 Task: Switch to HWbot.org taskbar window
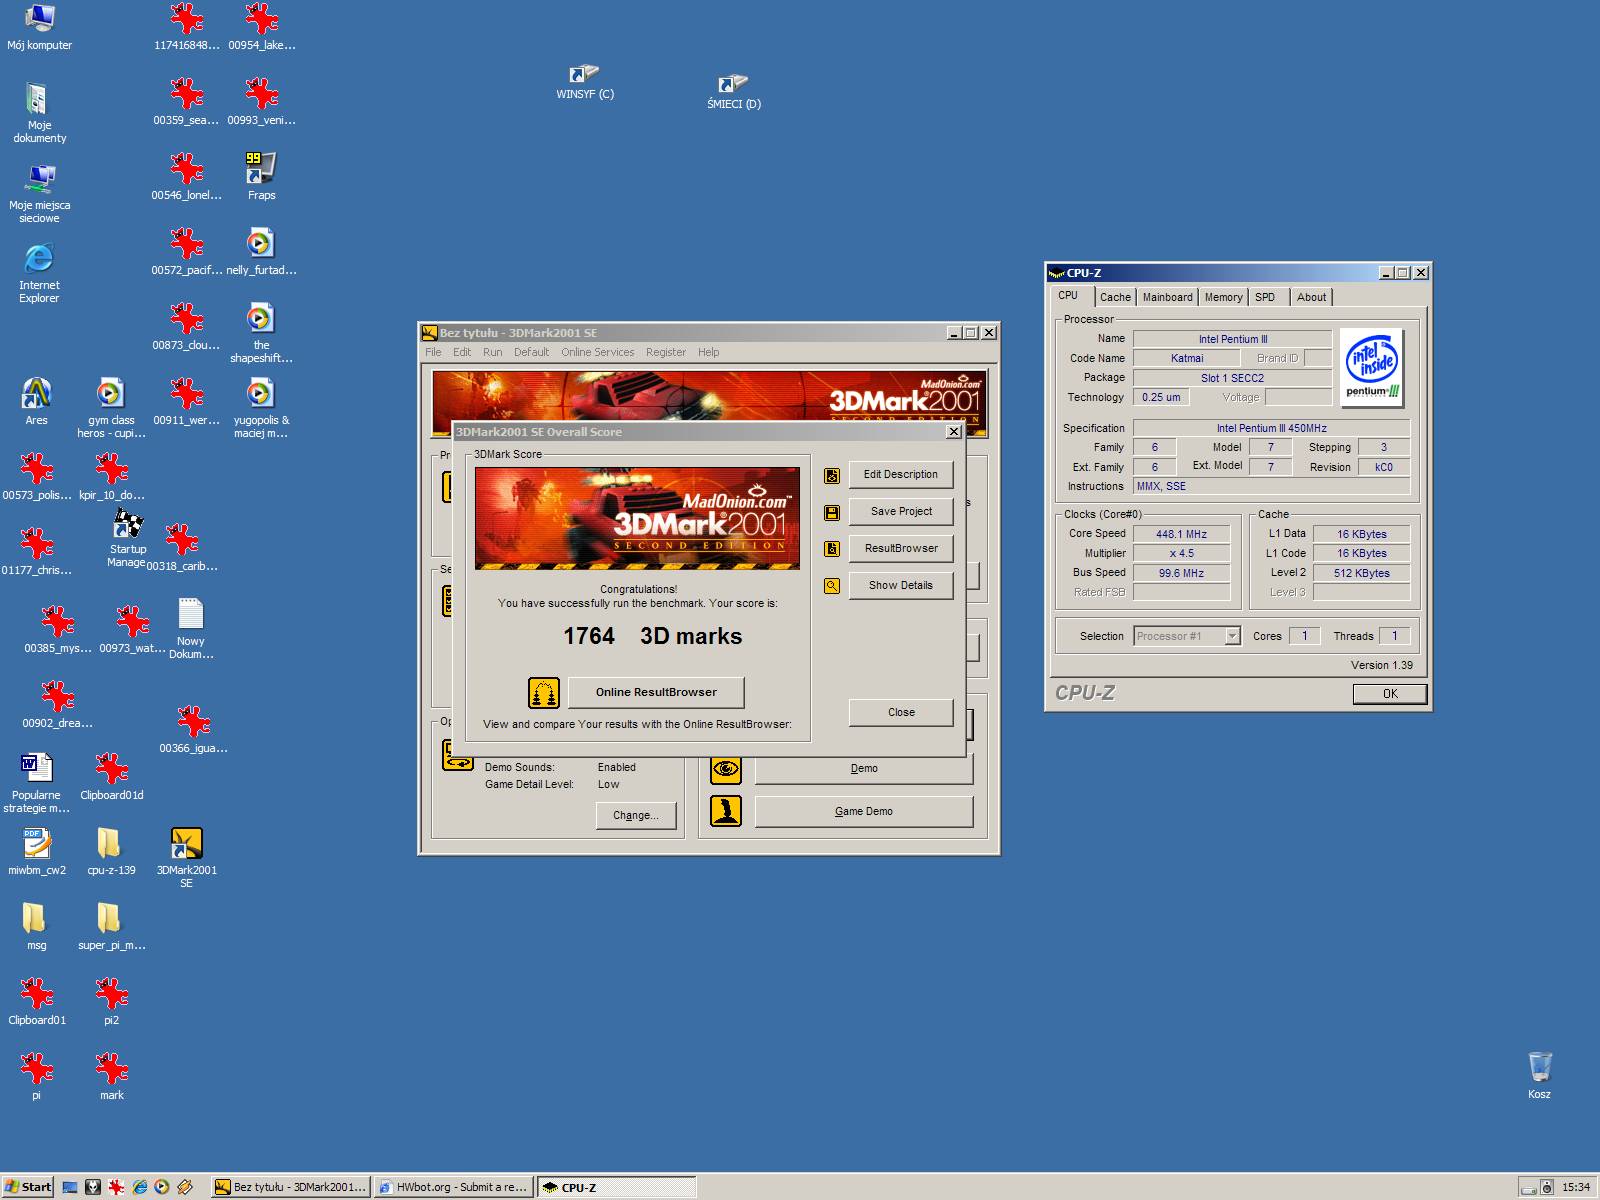pyautogui.click(x=453, y=1187)
